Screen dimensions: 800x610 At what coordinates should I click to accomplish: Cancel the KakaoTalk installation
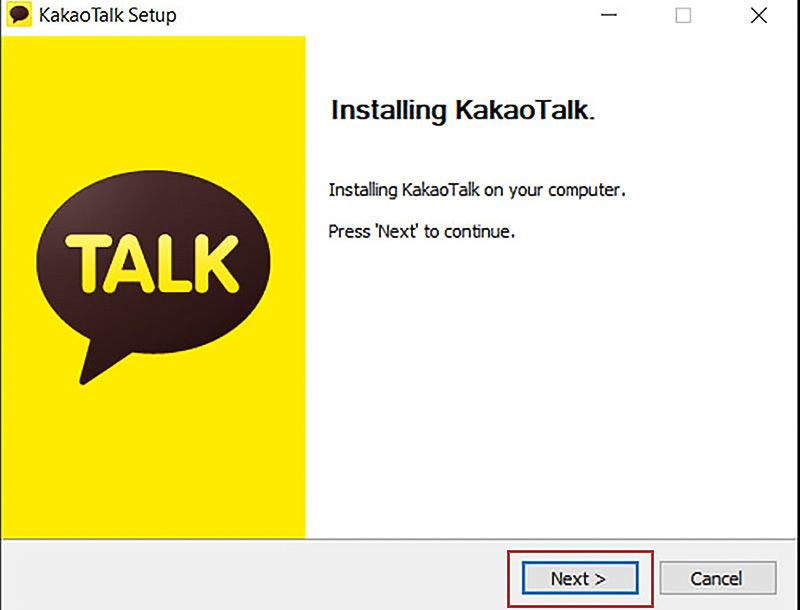coord(717,578)
